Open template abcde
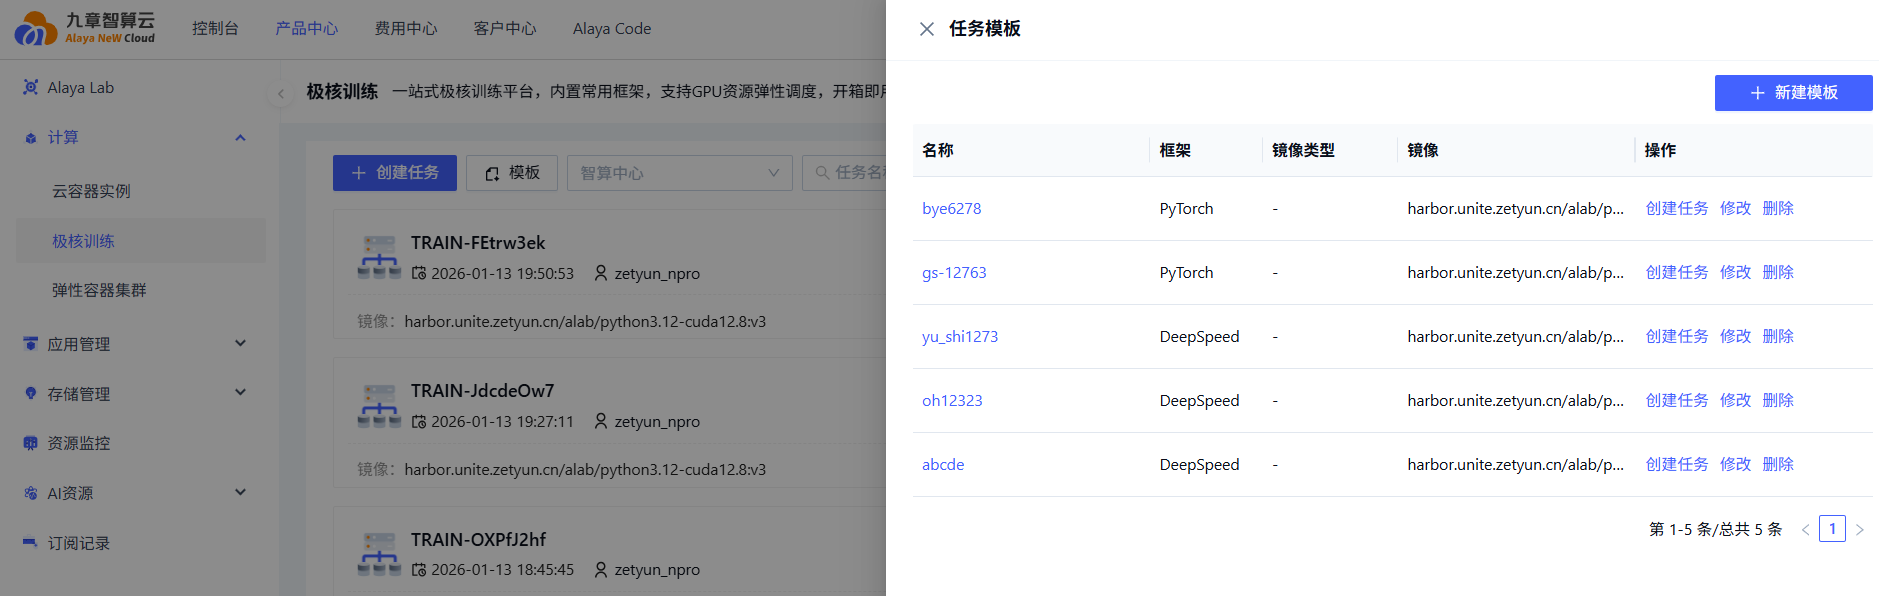The width and height of the screenshot is (1879, 596). point(943,464)
